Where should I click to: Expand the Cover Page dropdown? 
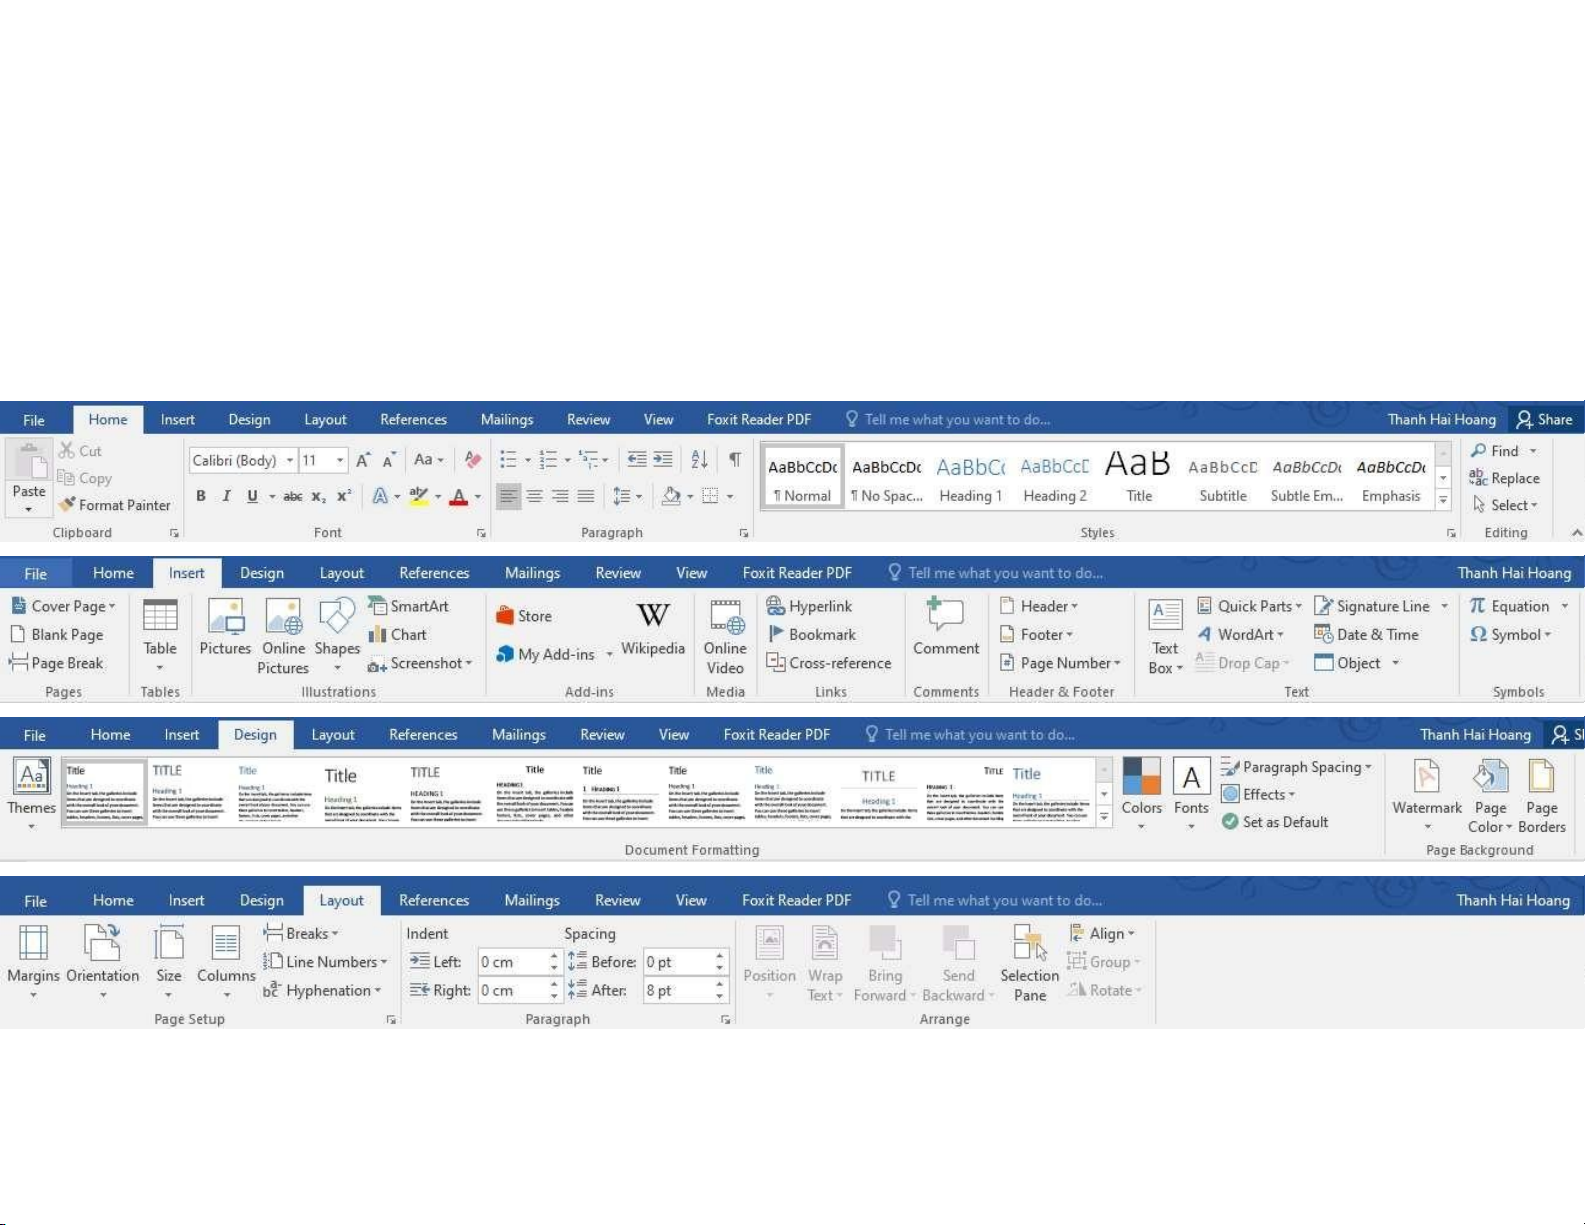(x=63, y=606)
